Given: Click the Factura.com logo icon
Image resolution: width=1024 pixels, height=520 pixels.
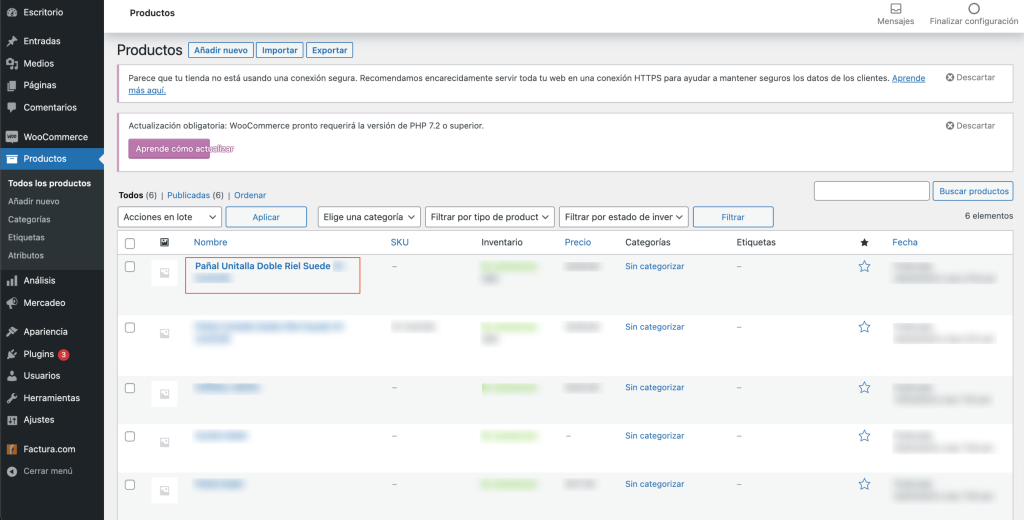Looking at the screenshot, I should coord(12,449).
